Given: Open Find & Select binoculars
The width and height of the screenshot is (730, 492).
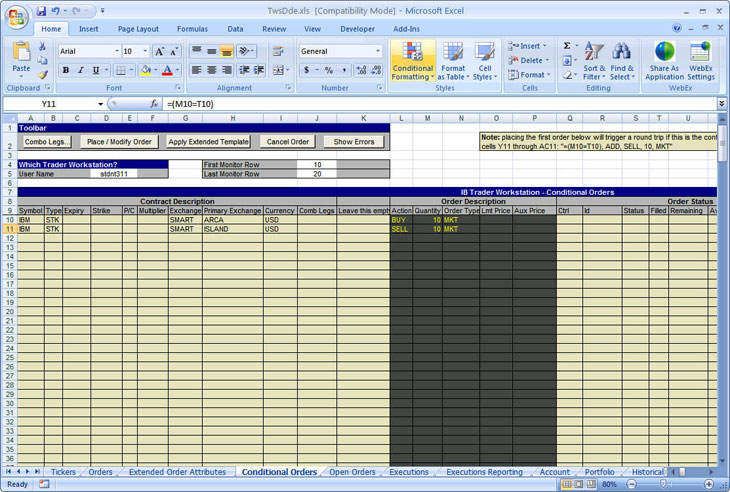Looking at the screenshot, I should coord(622,61).
